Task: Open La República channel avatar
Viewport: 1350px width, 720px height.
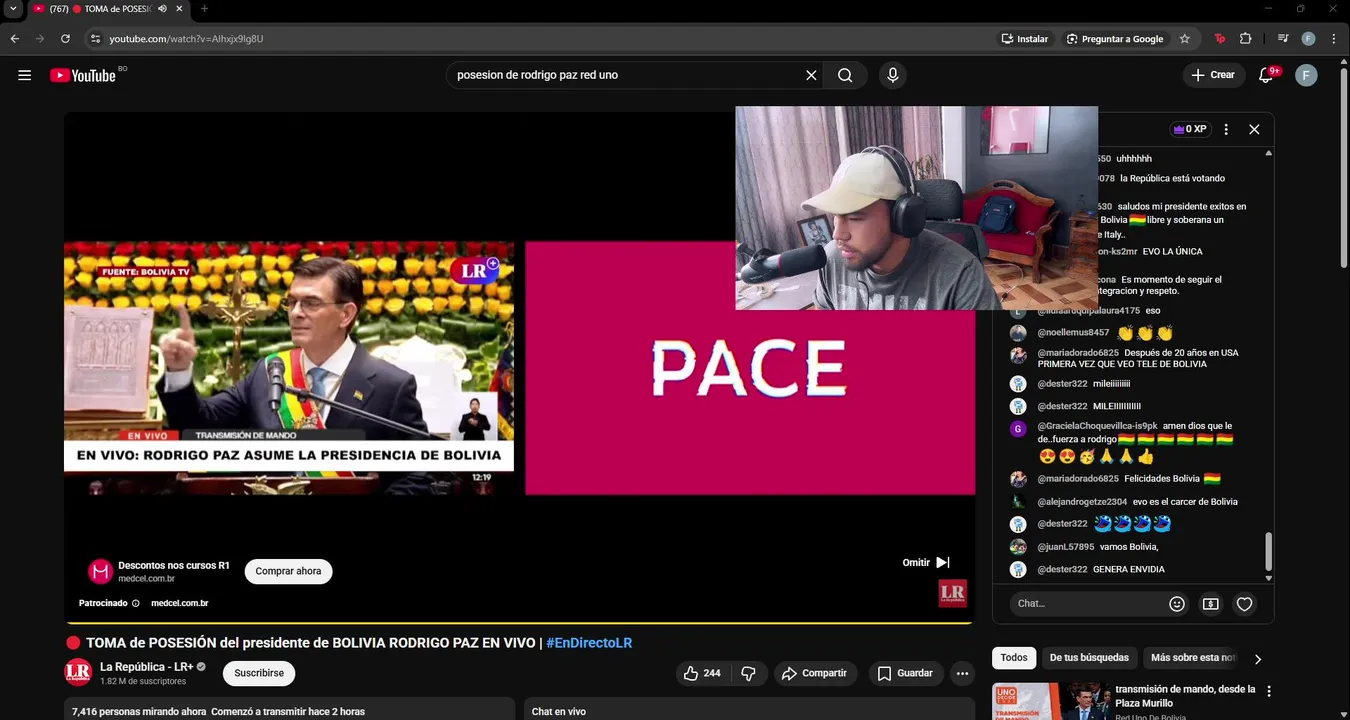Action: pyautogui.click(x=78, y=673)
